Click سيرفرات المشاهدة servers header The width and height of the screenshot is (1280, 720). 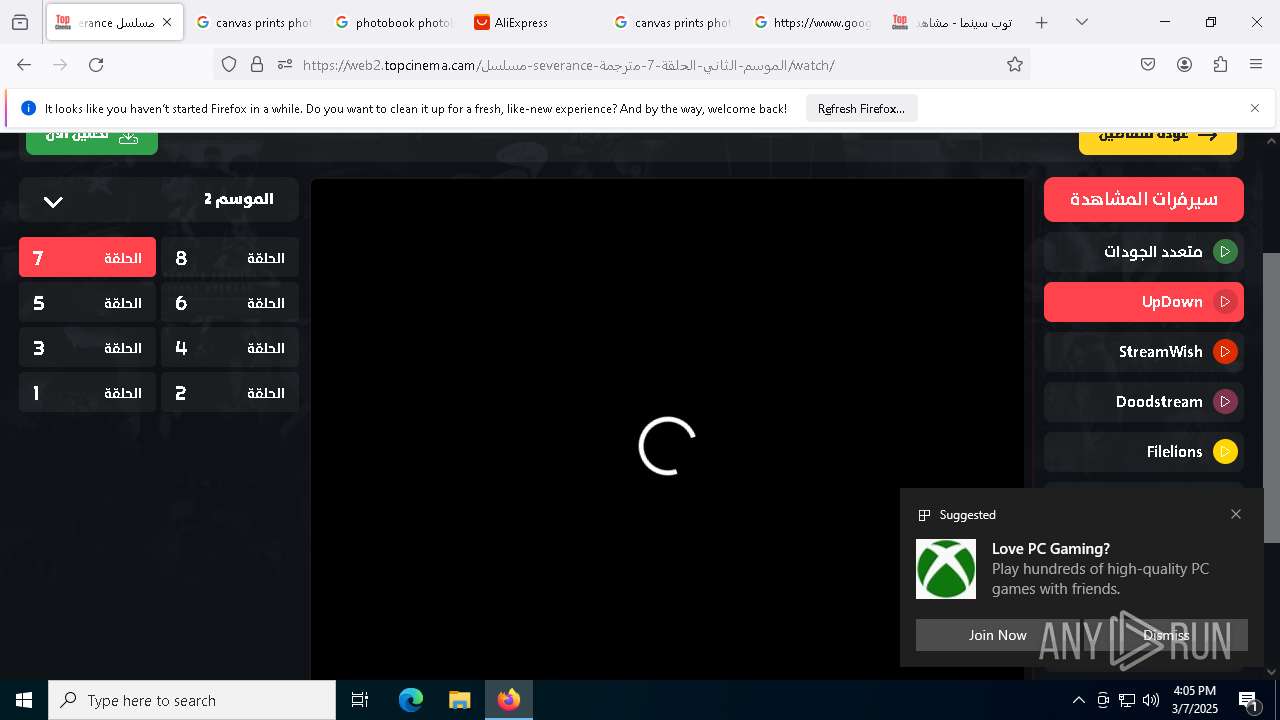tap(1144, 199)
